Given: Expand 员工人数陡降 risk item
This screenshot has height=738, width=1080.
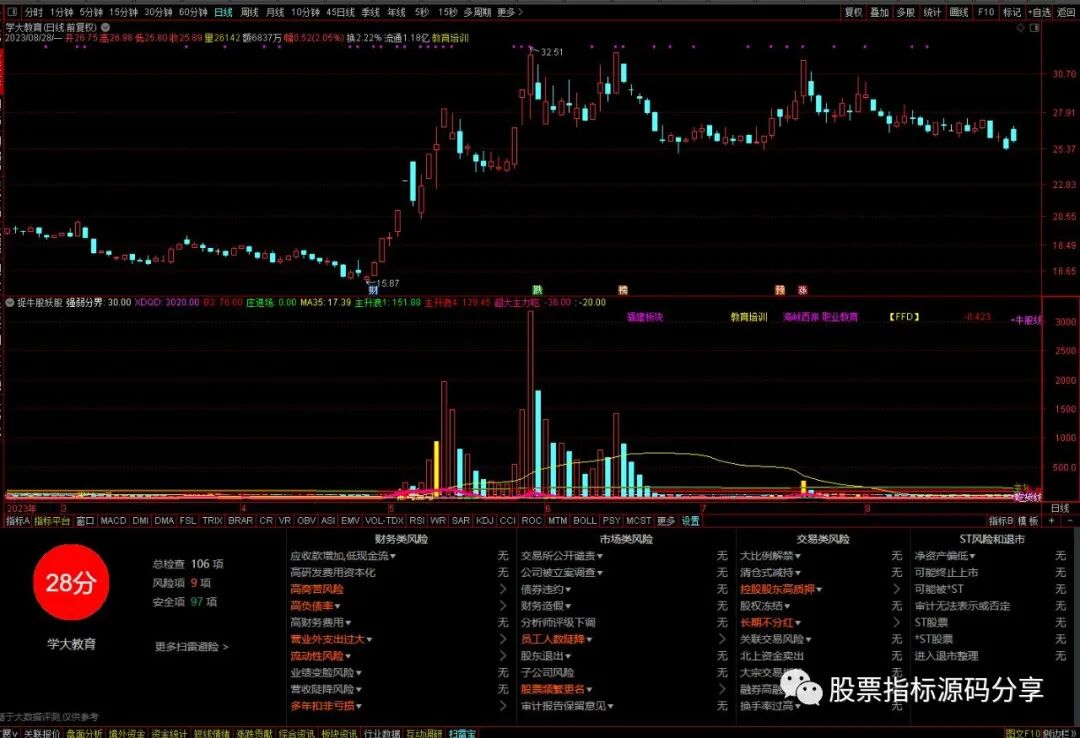Looking at the screenshot, I should (557, 639).
